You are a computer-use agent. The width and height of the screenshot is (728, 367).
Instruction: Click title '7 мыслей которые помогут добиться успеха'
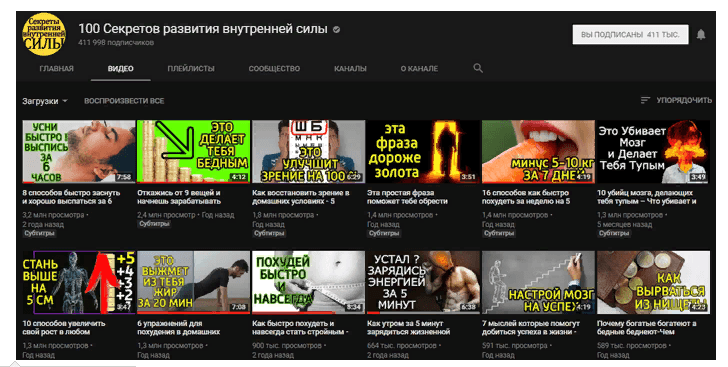tap(531, 328)
